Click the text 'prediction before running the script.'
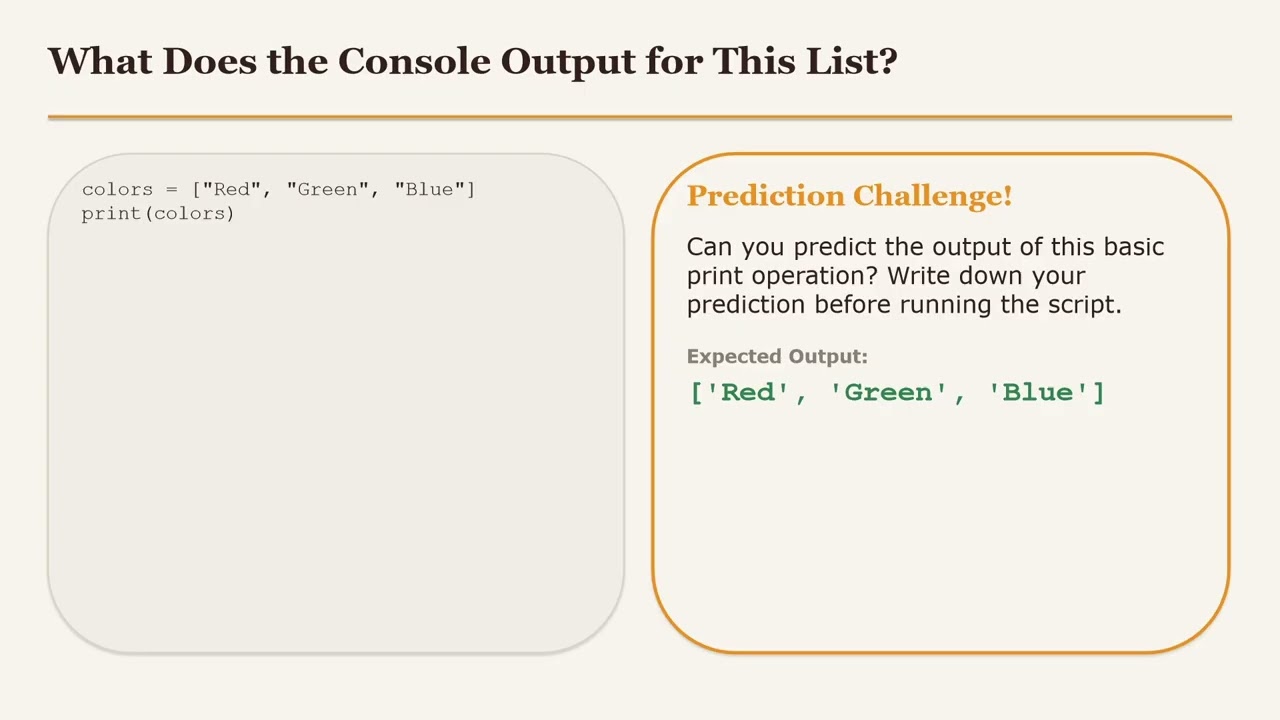1280x720 pixels. point(904,305)
